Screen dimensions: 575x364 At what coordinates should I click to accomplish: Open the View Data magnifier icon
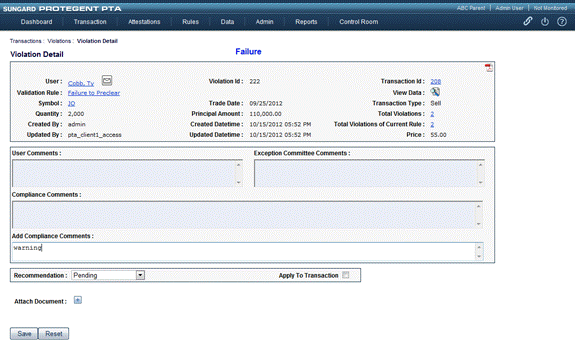(435, 92)
